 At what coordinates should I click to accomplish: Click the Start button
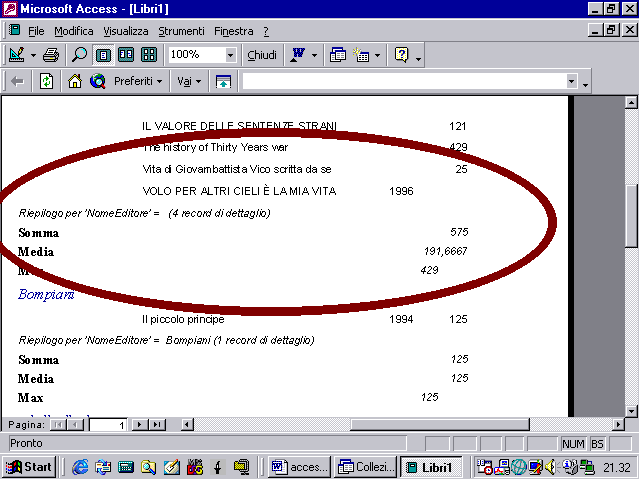[x=29, y=467]
